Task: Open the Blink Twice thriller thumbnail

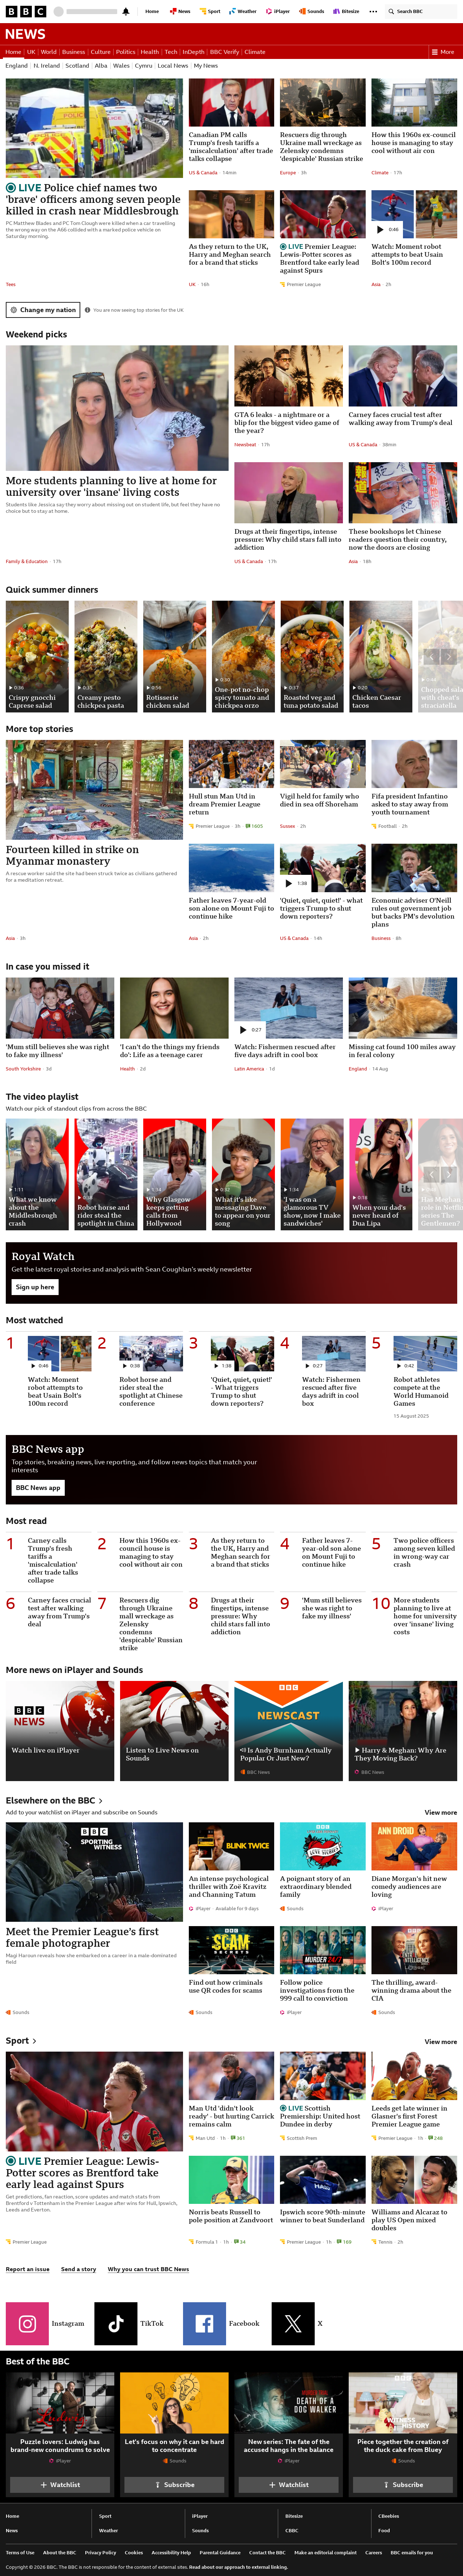Action: 231,1846
